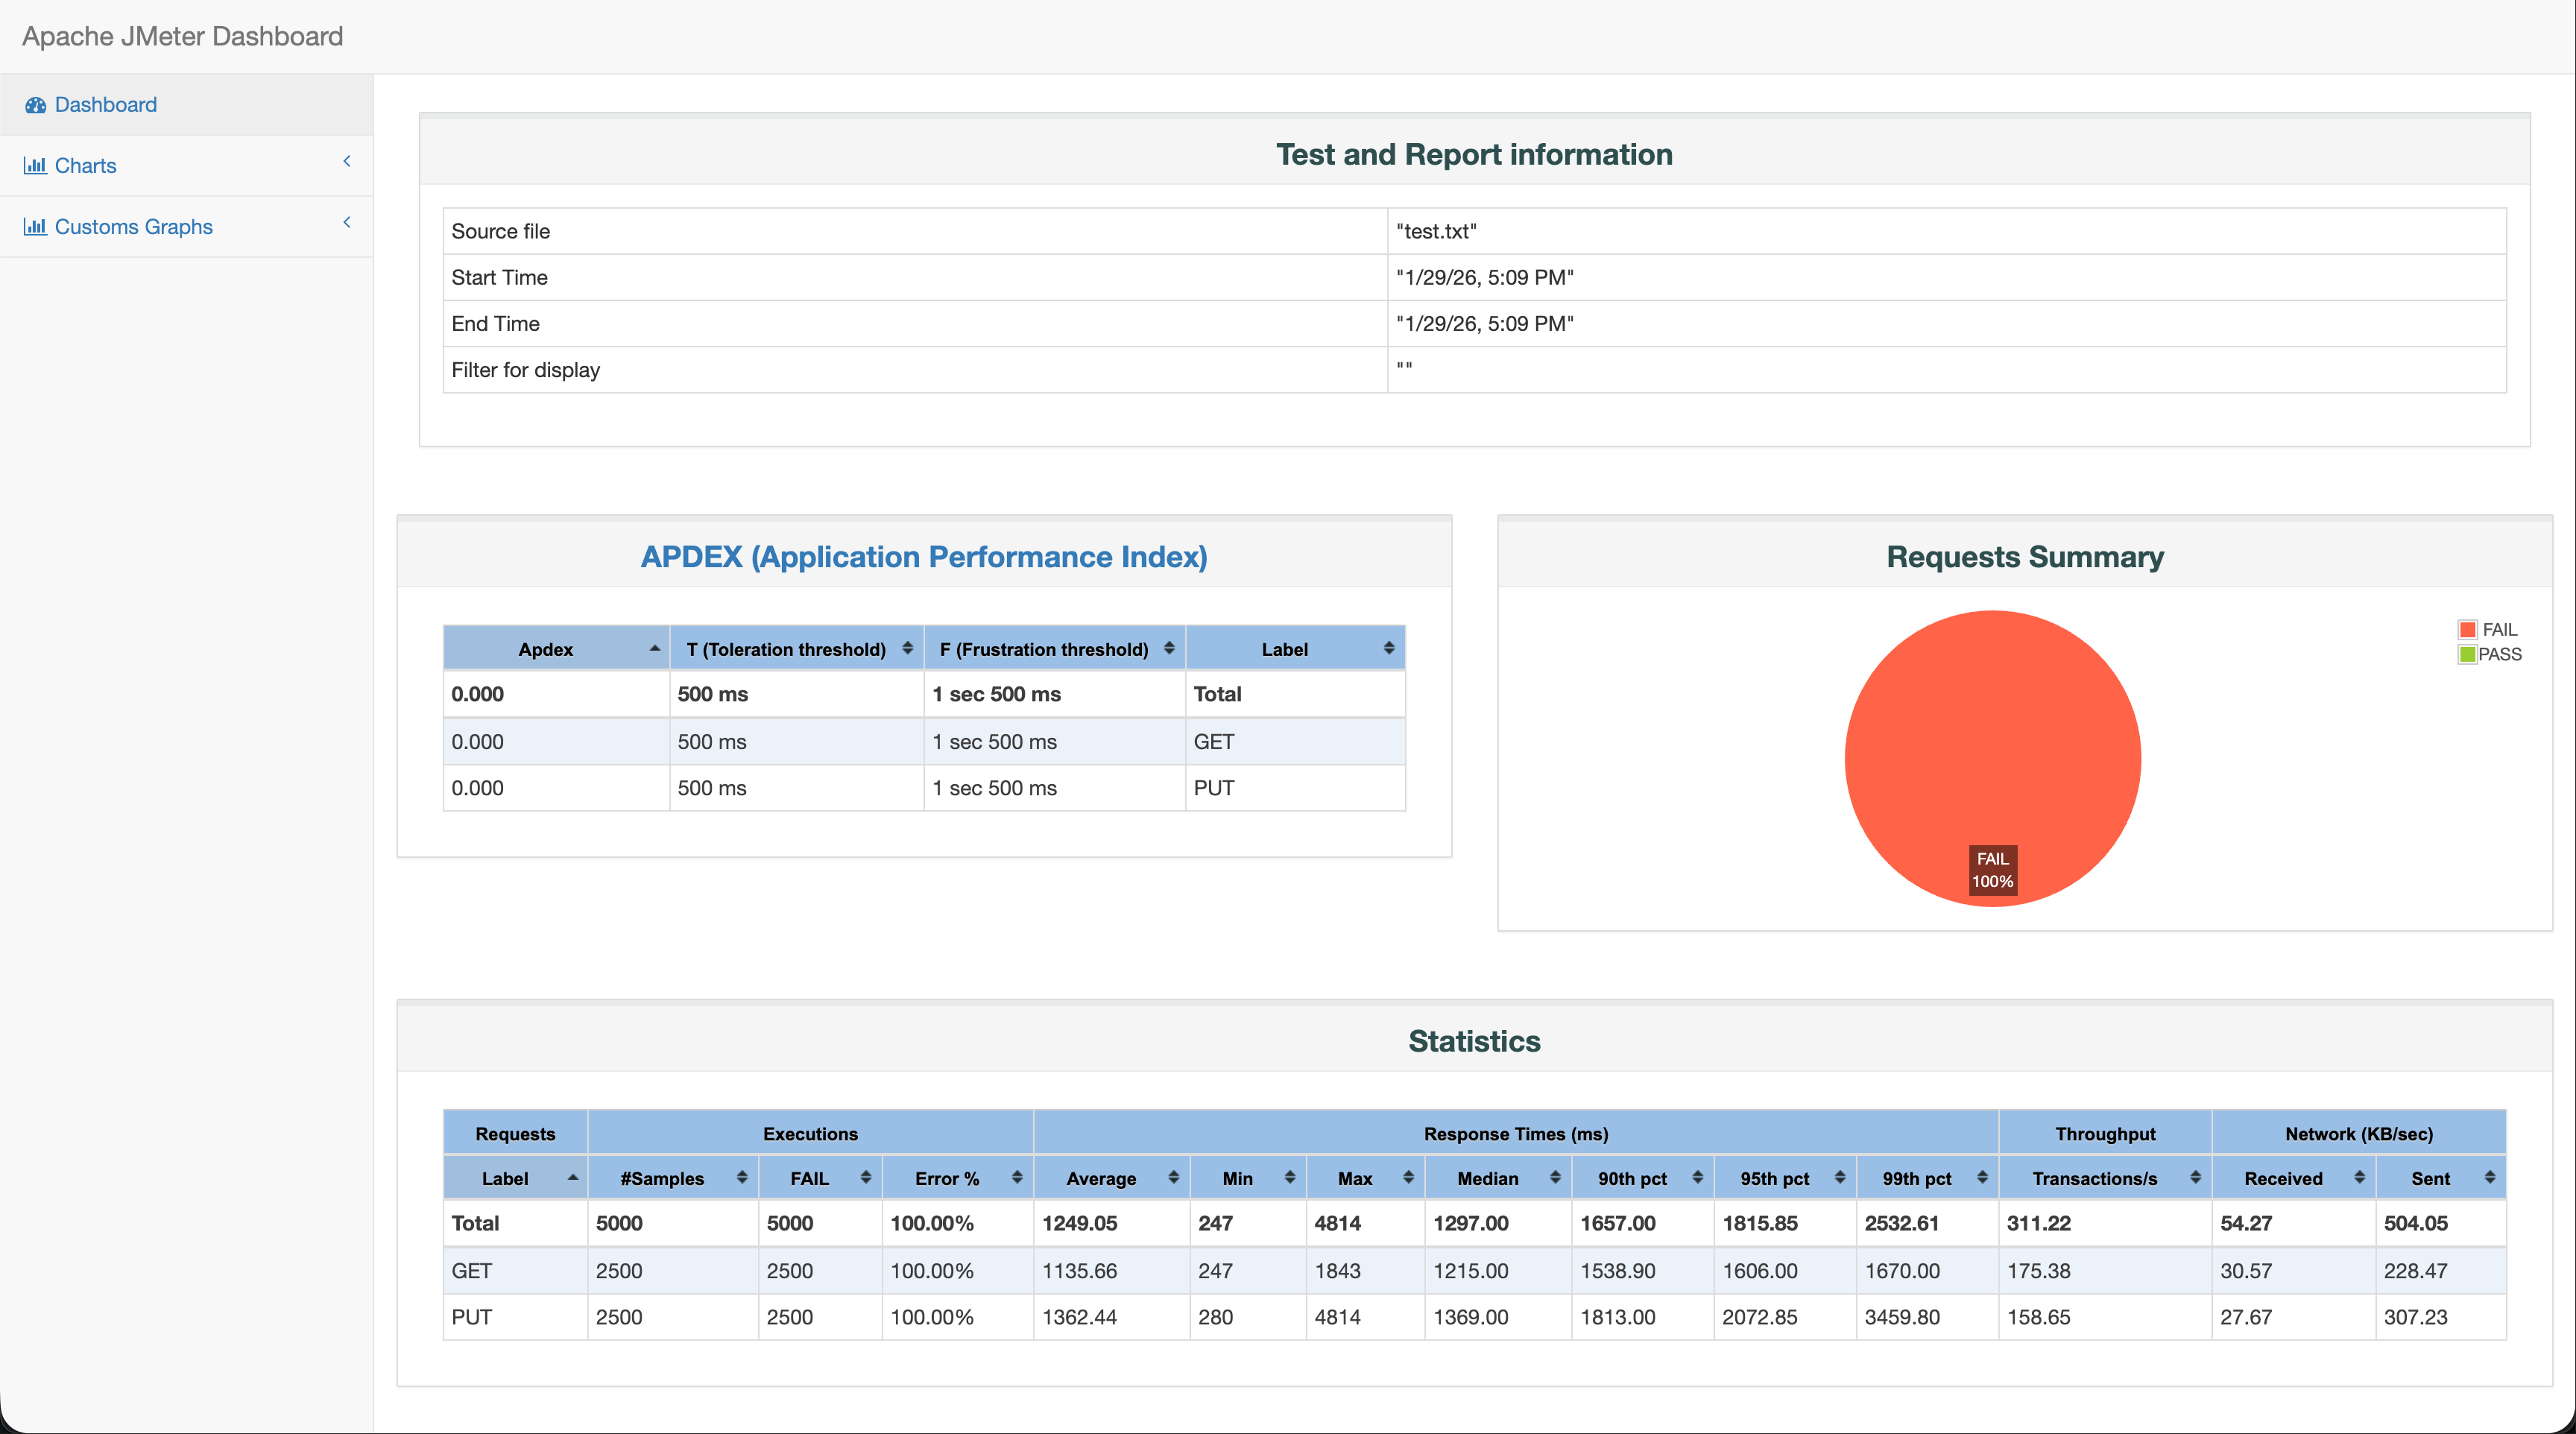Open the Charts sidebar menu
The height and width of the screenshot is (1434, 2576).
click(x=85, y=166)
